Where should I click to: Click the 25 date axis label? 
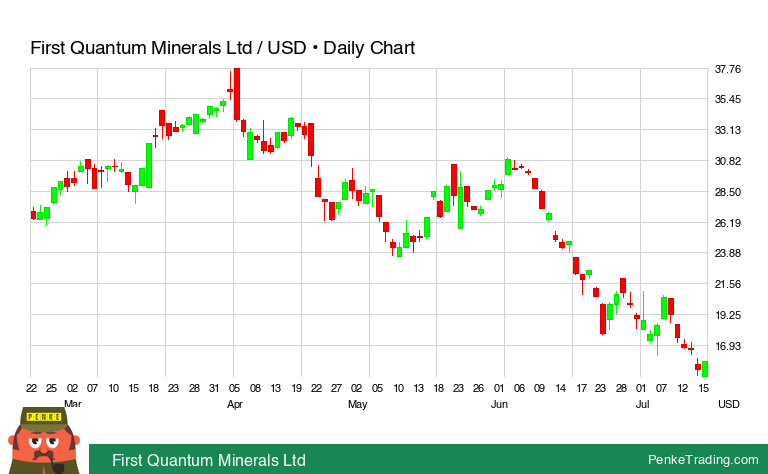click(x=51, y=388)
